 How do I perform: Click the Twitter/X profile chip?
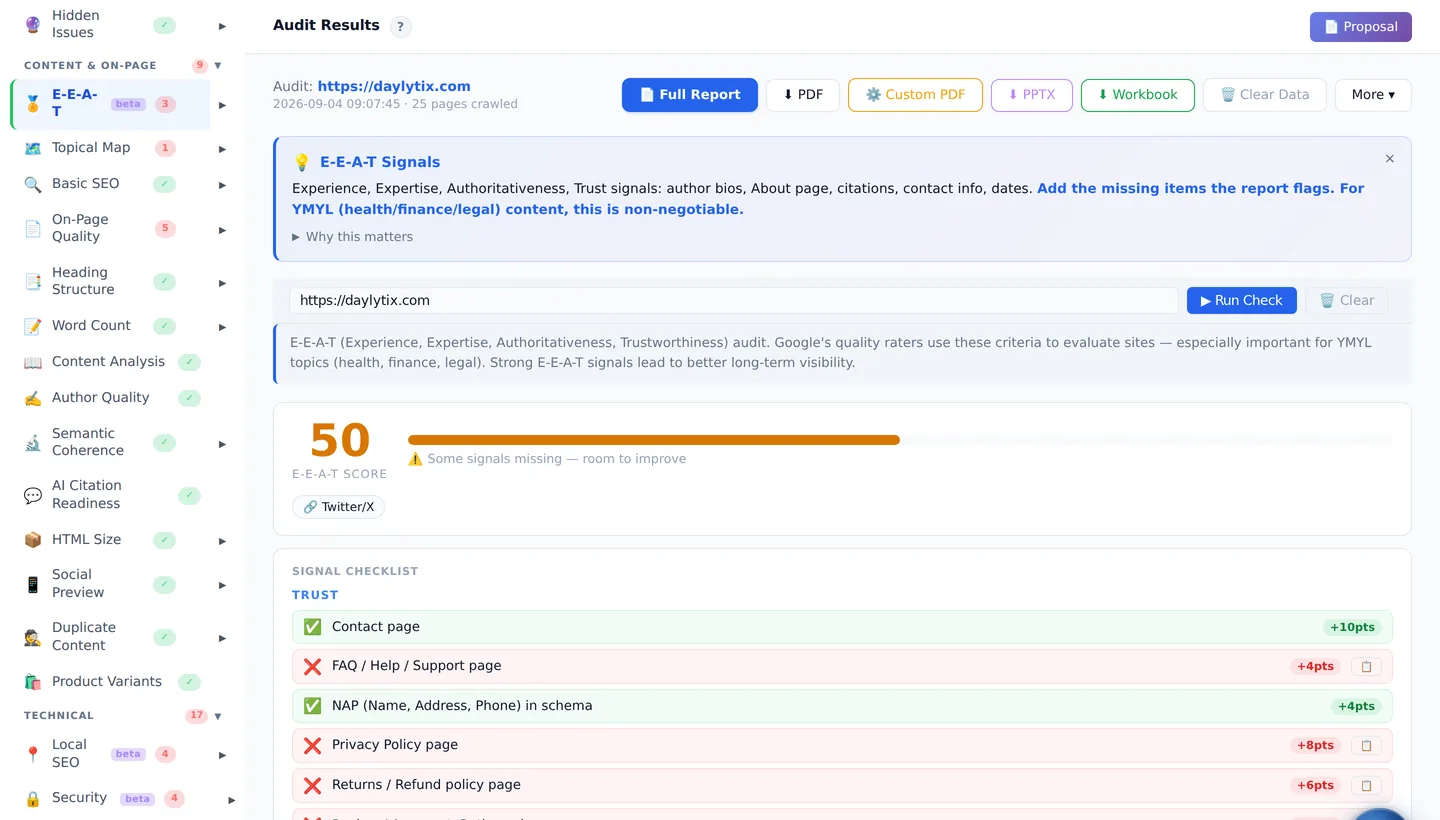point(338,507)
